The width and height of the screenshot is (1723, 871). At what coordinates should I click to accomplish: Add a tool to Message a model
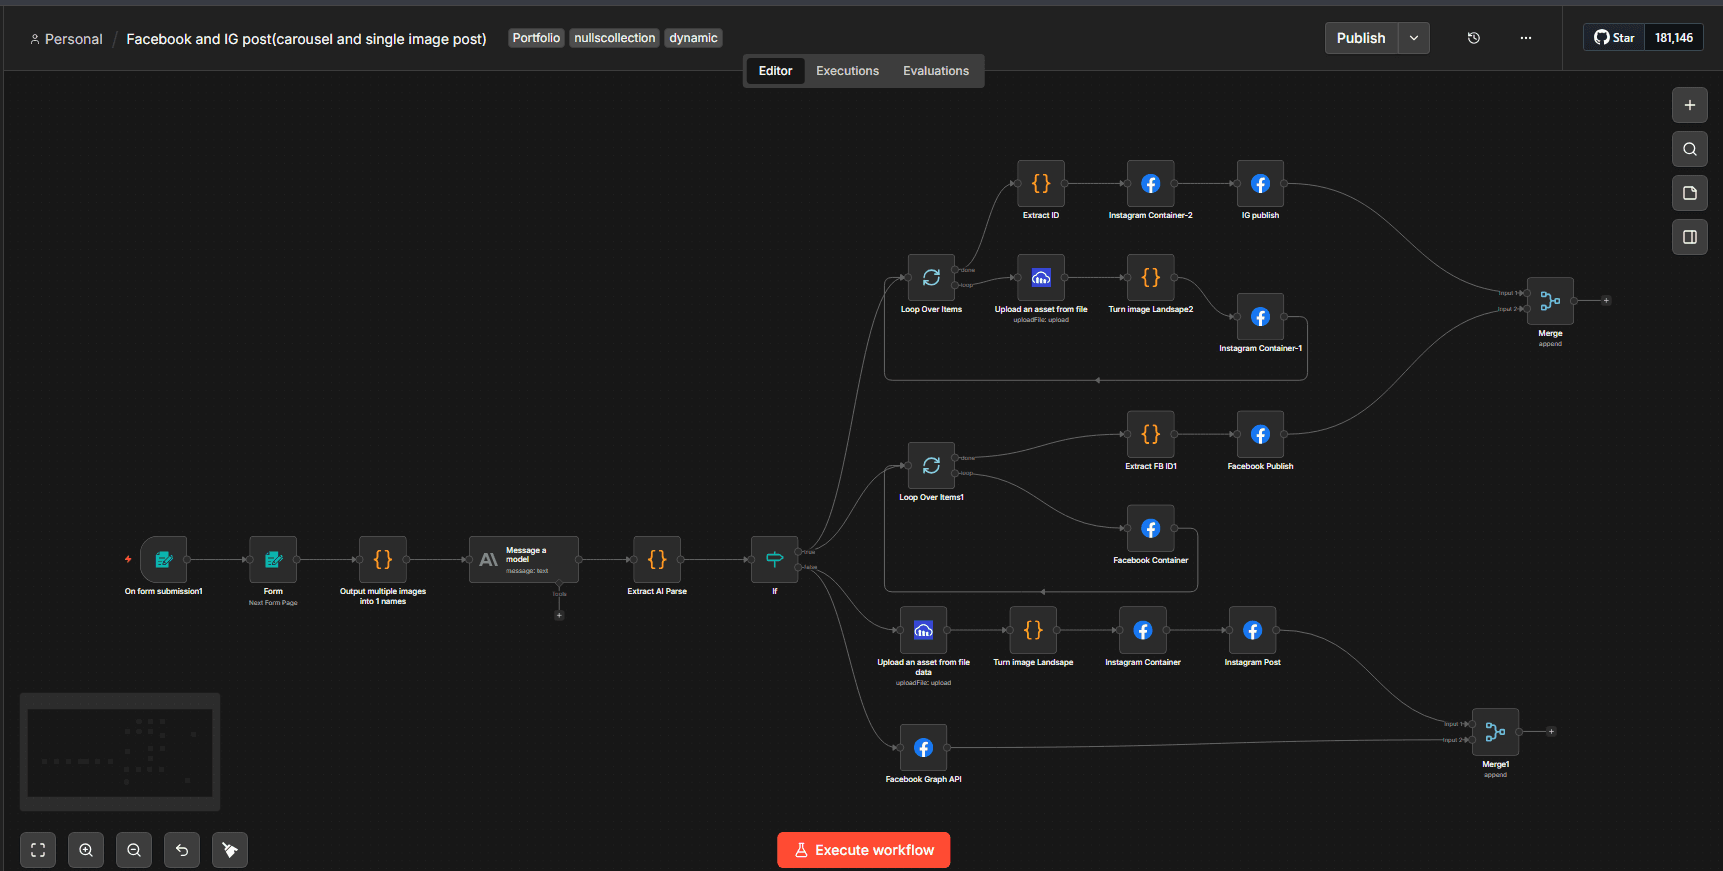click(559, 616)
